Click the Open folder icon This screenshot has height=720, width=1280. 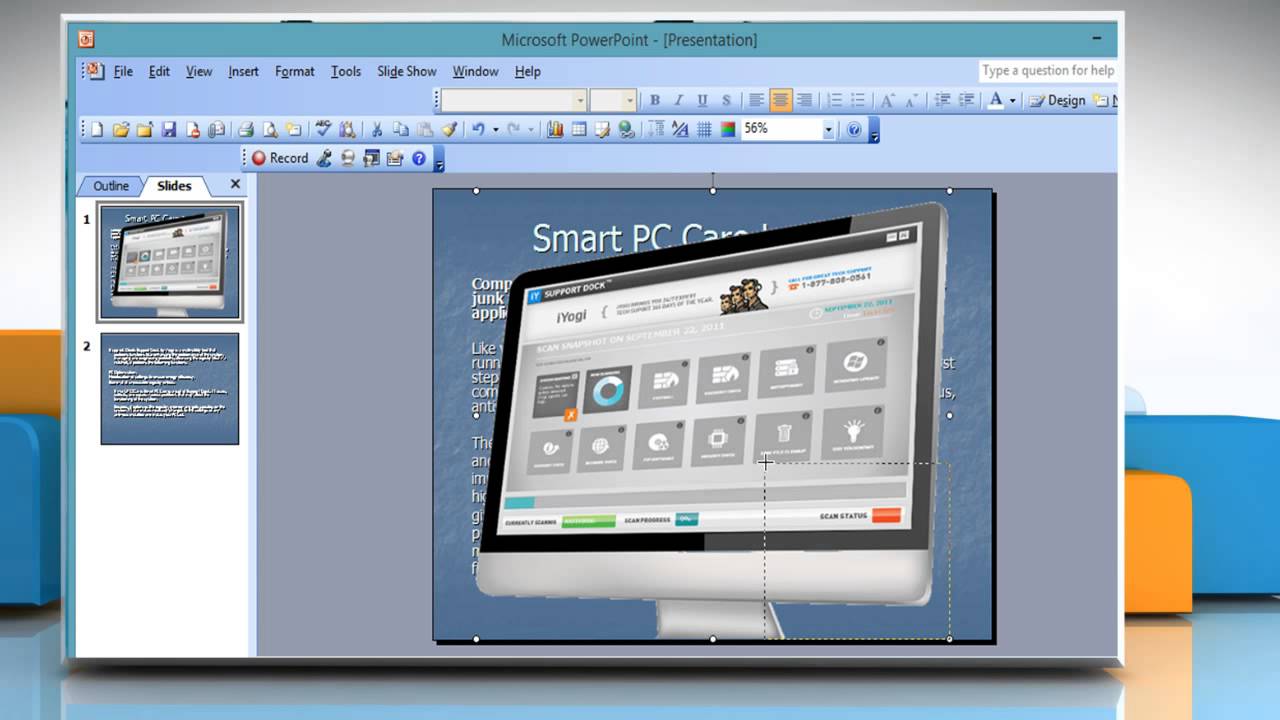(x=121, y=129)
